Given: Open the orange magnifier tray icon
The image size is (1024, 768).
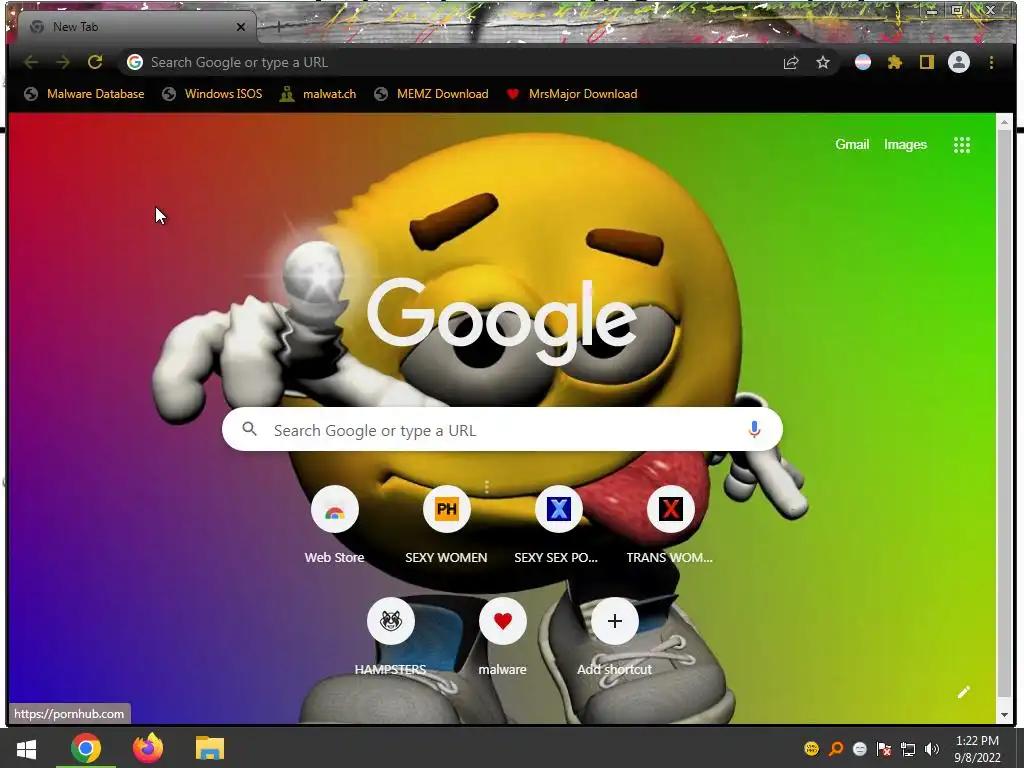Looking at the screenshot, I should pyautogui.click(x=835, y=749).
